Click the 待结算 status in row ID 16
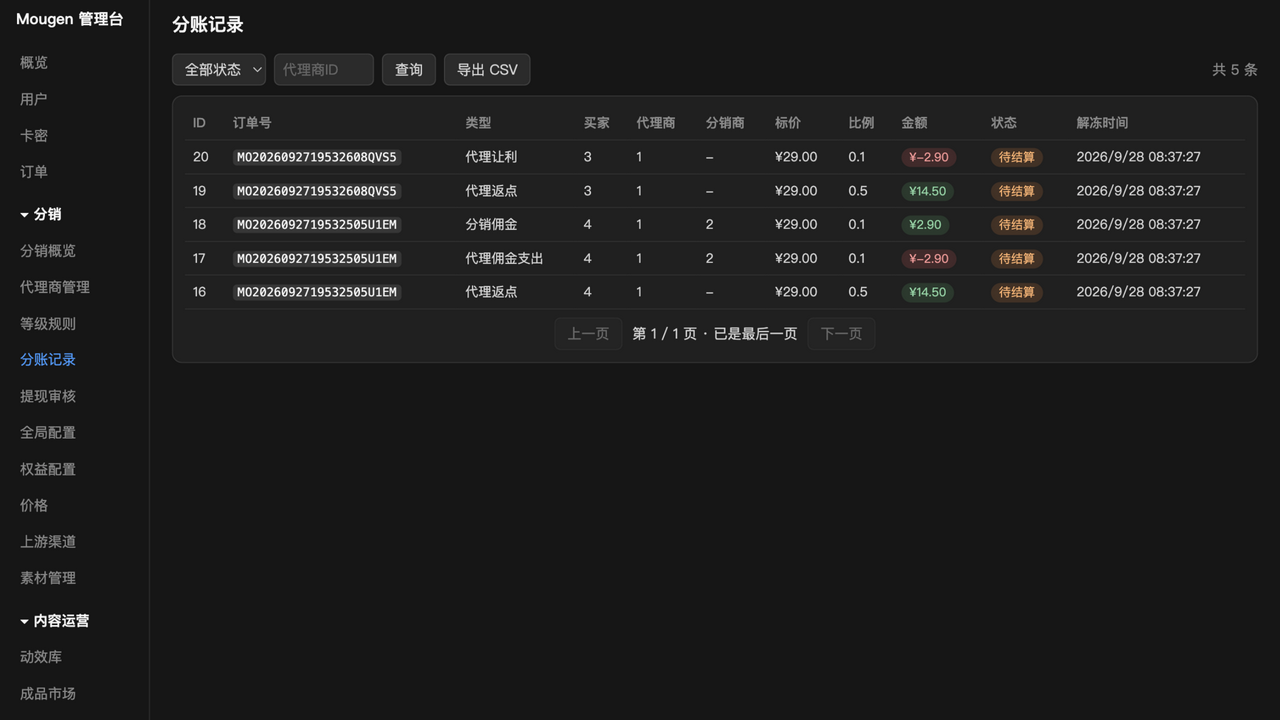Screen dimensions: 1280x720 [1017, 293]
